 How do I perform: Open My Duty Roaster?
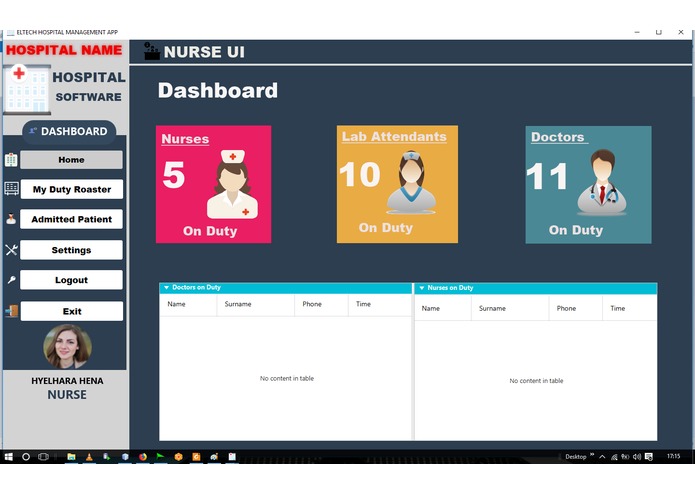71,189
